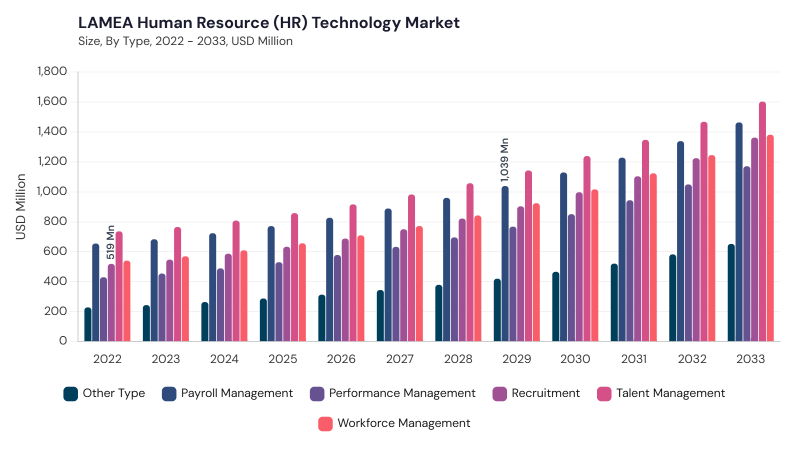Viewport: 800px width, 450px height.
Task: Toggle the Performance Management legend label
Action: click(x=402, y=393)
